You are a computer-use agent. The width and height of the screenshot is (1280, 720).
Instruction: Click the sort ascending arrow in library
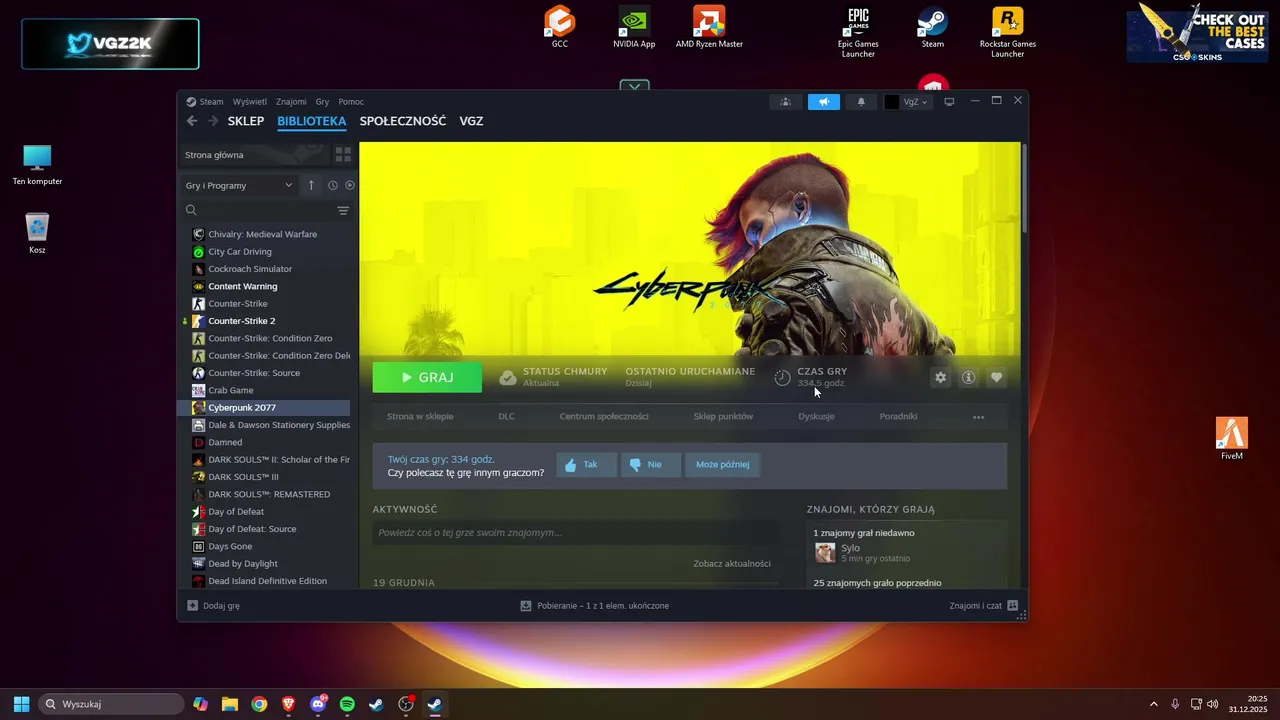click(311, 185)
